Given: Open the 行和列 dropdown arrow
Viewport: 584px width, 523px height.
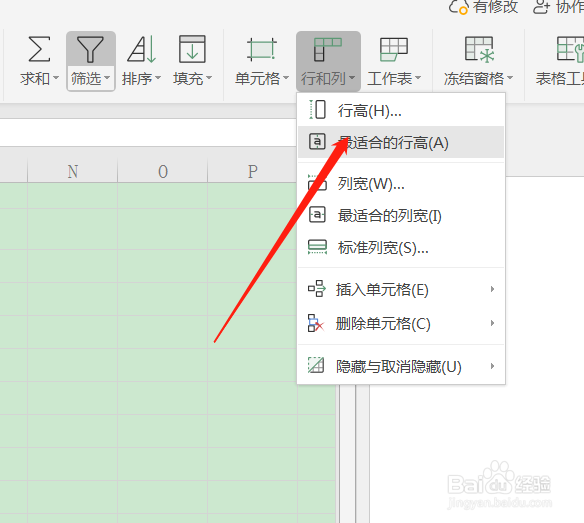Looking at the screenshot, I should [352, 78].
